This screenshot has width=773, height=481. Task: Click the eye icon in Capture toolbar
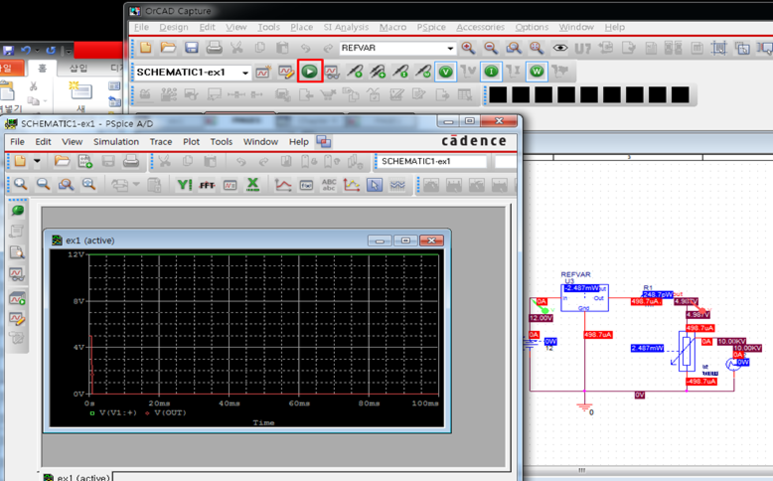tap(560, 48)
